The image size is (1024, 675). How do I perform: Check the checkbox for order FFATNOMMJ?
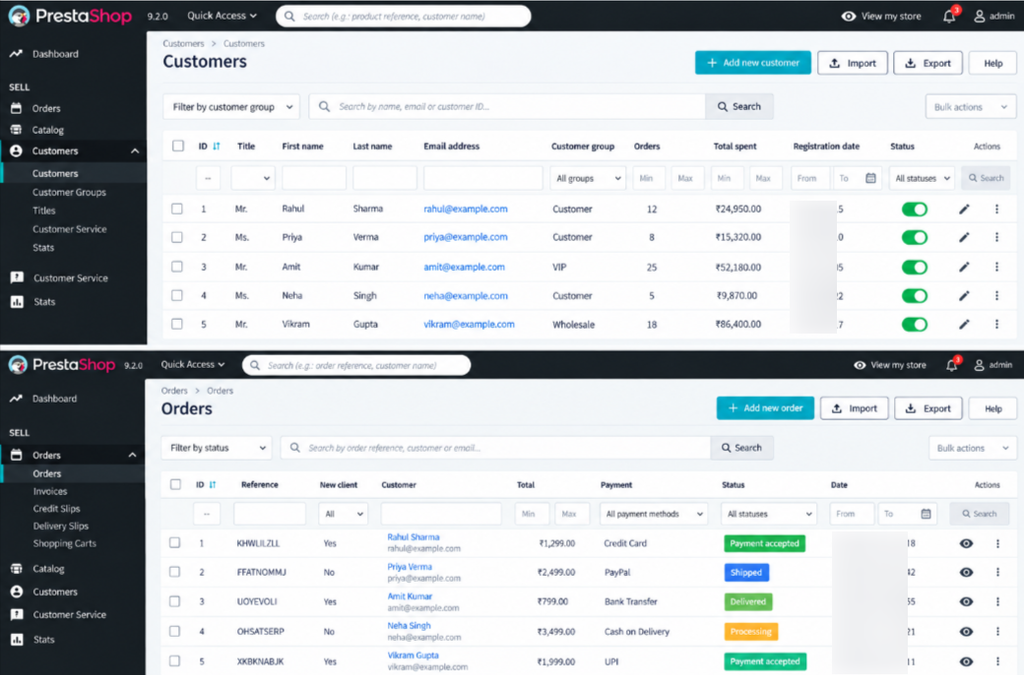click(x=174, y=572)
